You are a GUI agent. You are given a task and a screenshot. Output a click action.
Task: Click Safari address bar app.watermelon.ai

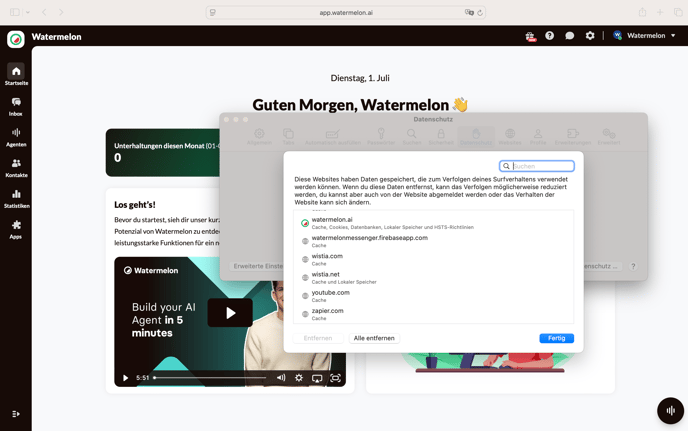coord(346,13)
